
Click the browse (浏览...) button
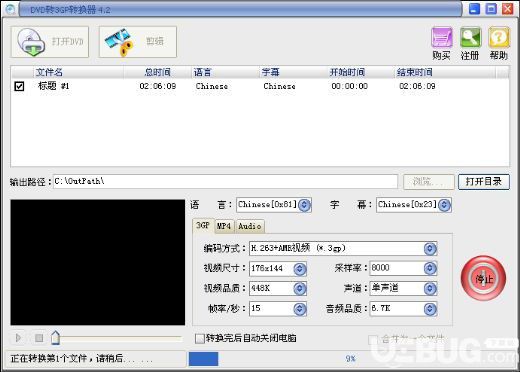pyautogui.click(x=429, y=182)
